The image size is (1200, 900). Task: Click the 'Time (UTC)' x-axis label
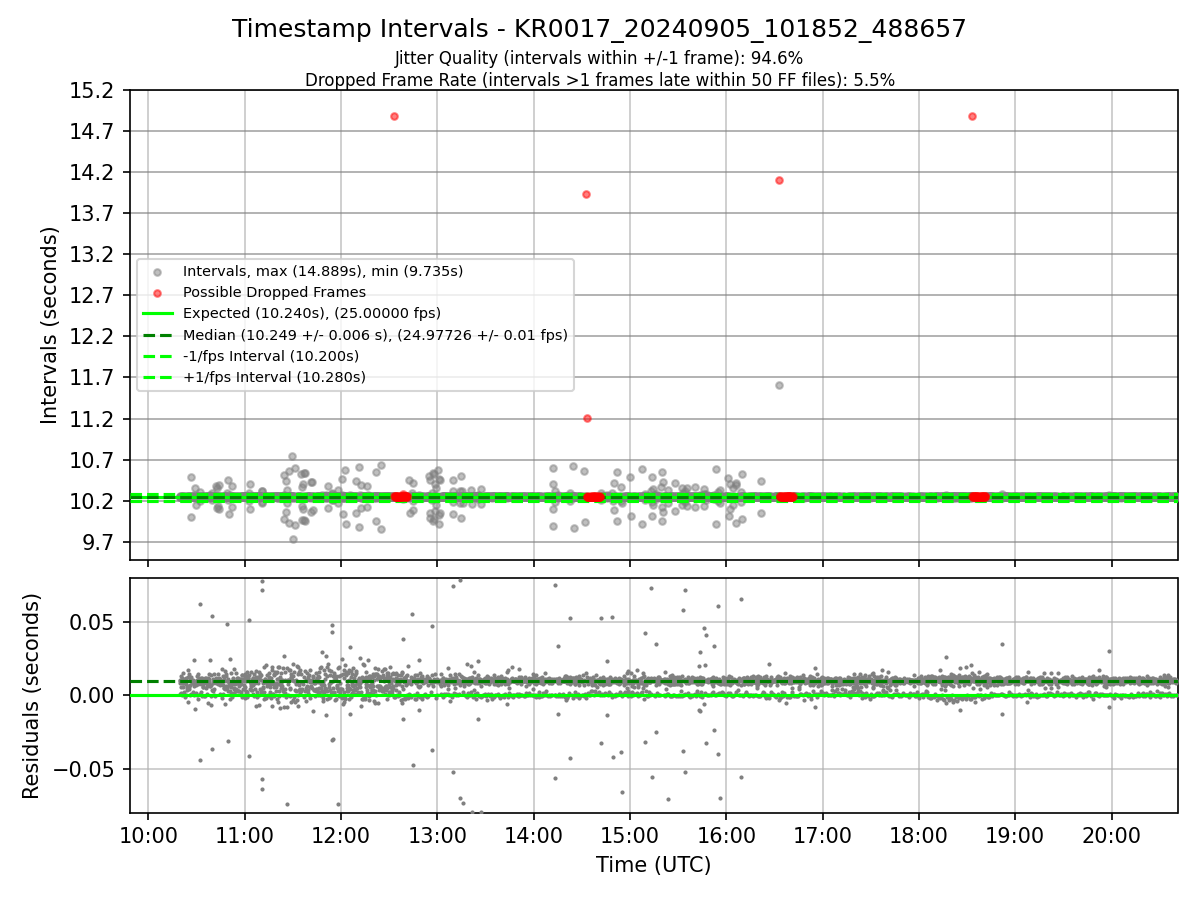(653, 865)
